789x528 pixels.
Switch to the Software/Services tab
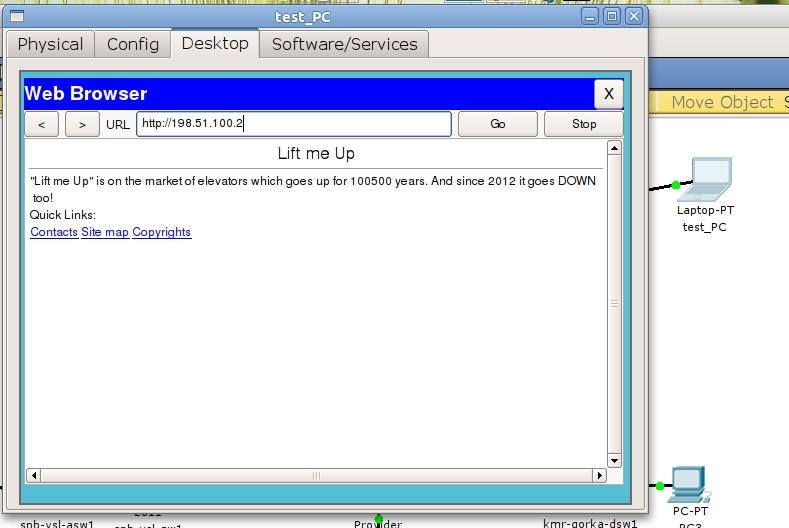[345, 44]
